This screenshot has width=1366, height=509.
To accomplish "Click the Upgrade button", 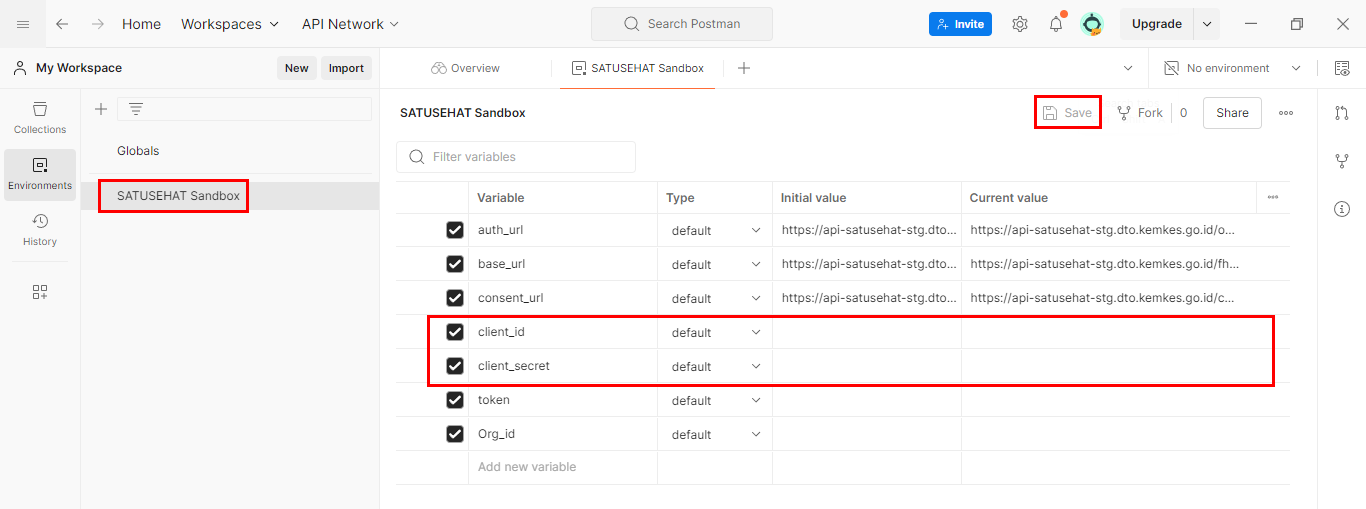I will pos(1157,24).
